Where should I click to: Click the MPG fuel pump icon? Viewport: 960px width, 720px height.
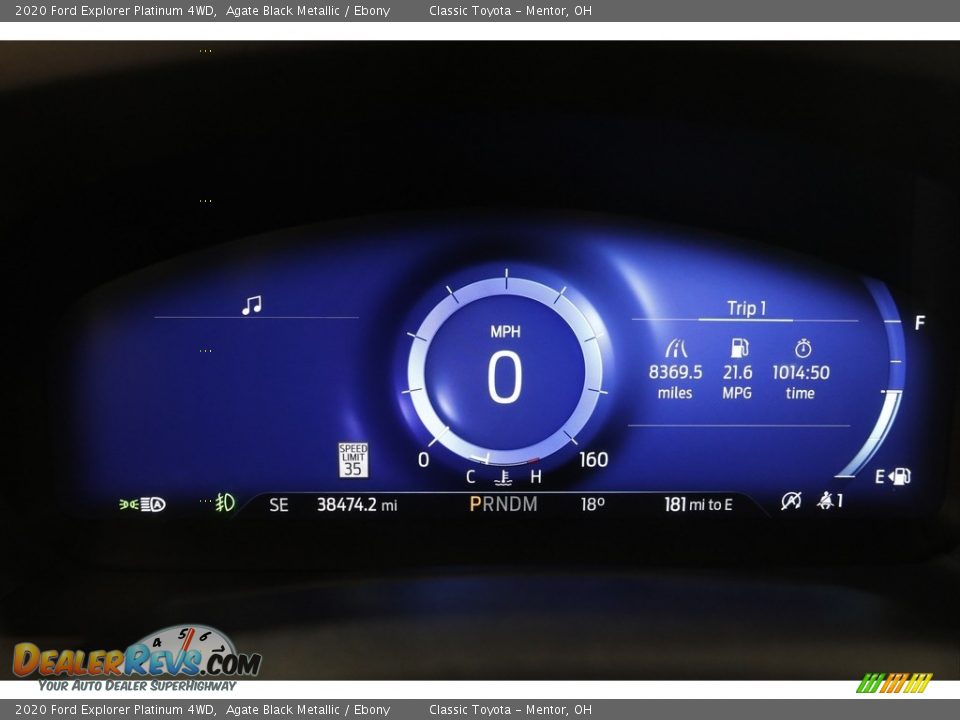pyautogui.click(x=739, y=348)
